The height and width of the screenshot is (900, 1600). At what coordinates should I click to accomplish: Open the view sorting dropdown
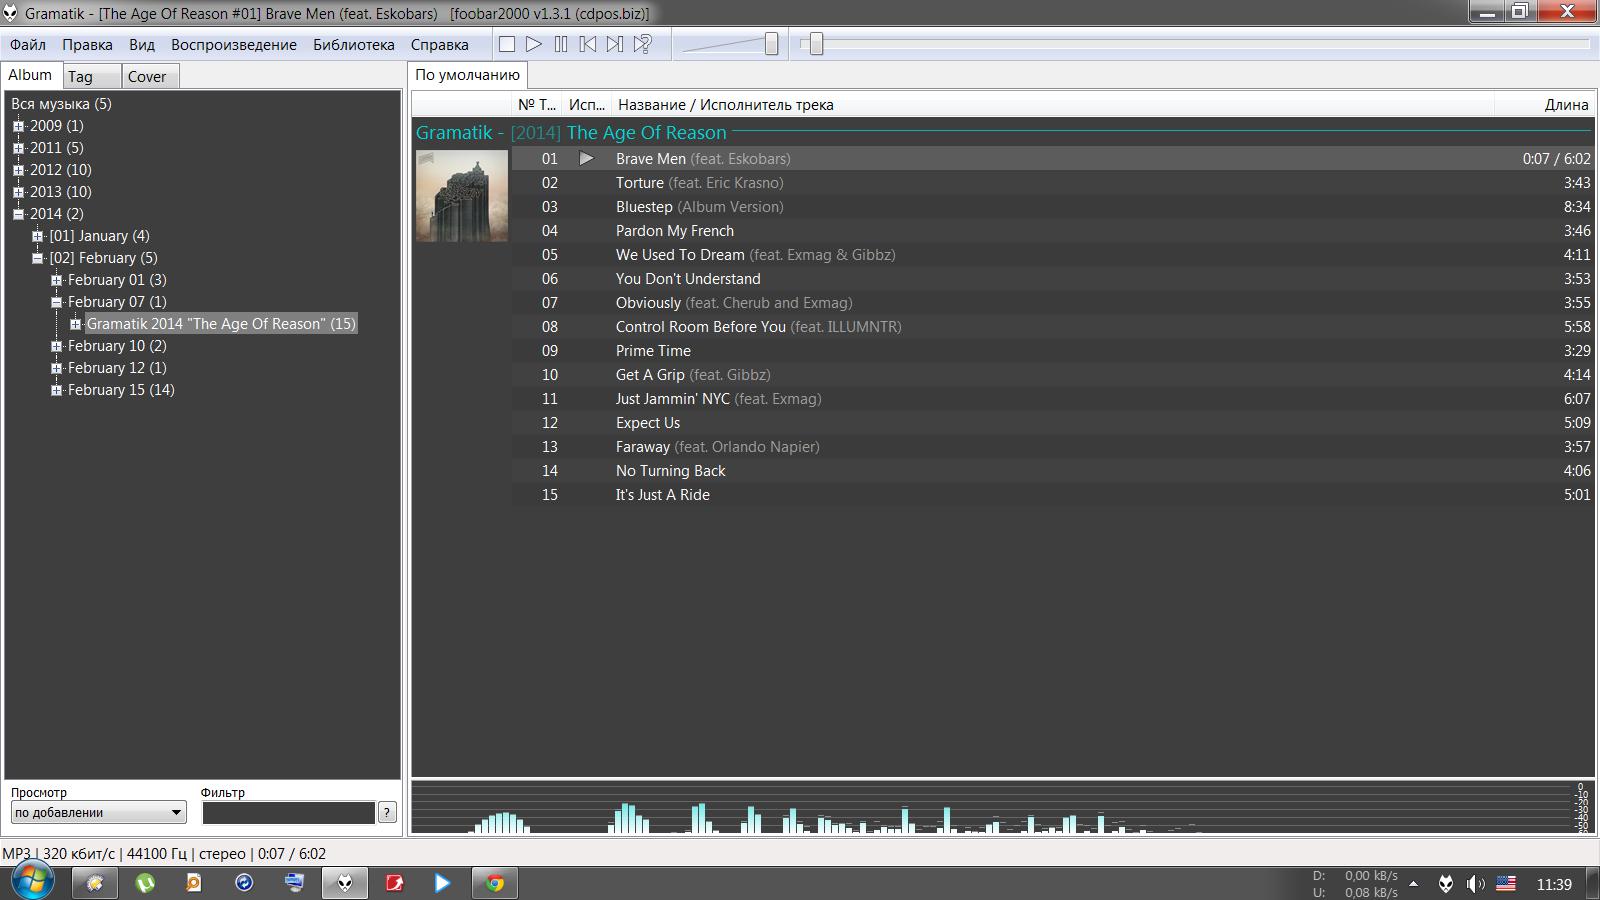98,813
